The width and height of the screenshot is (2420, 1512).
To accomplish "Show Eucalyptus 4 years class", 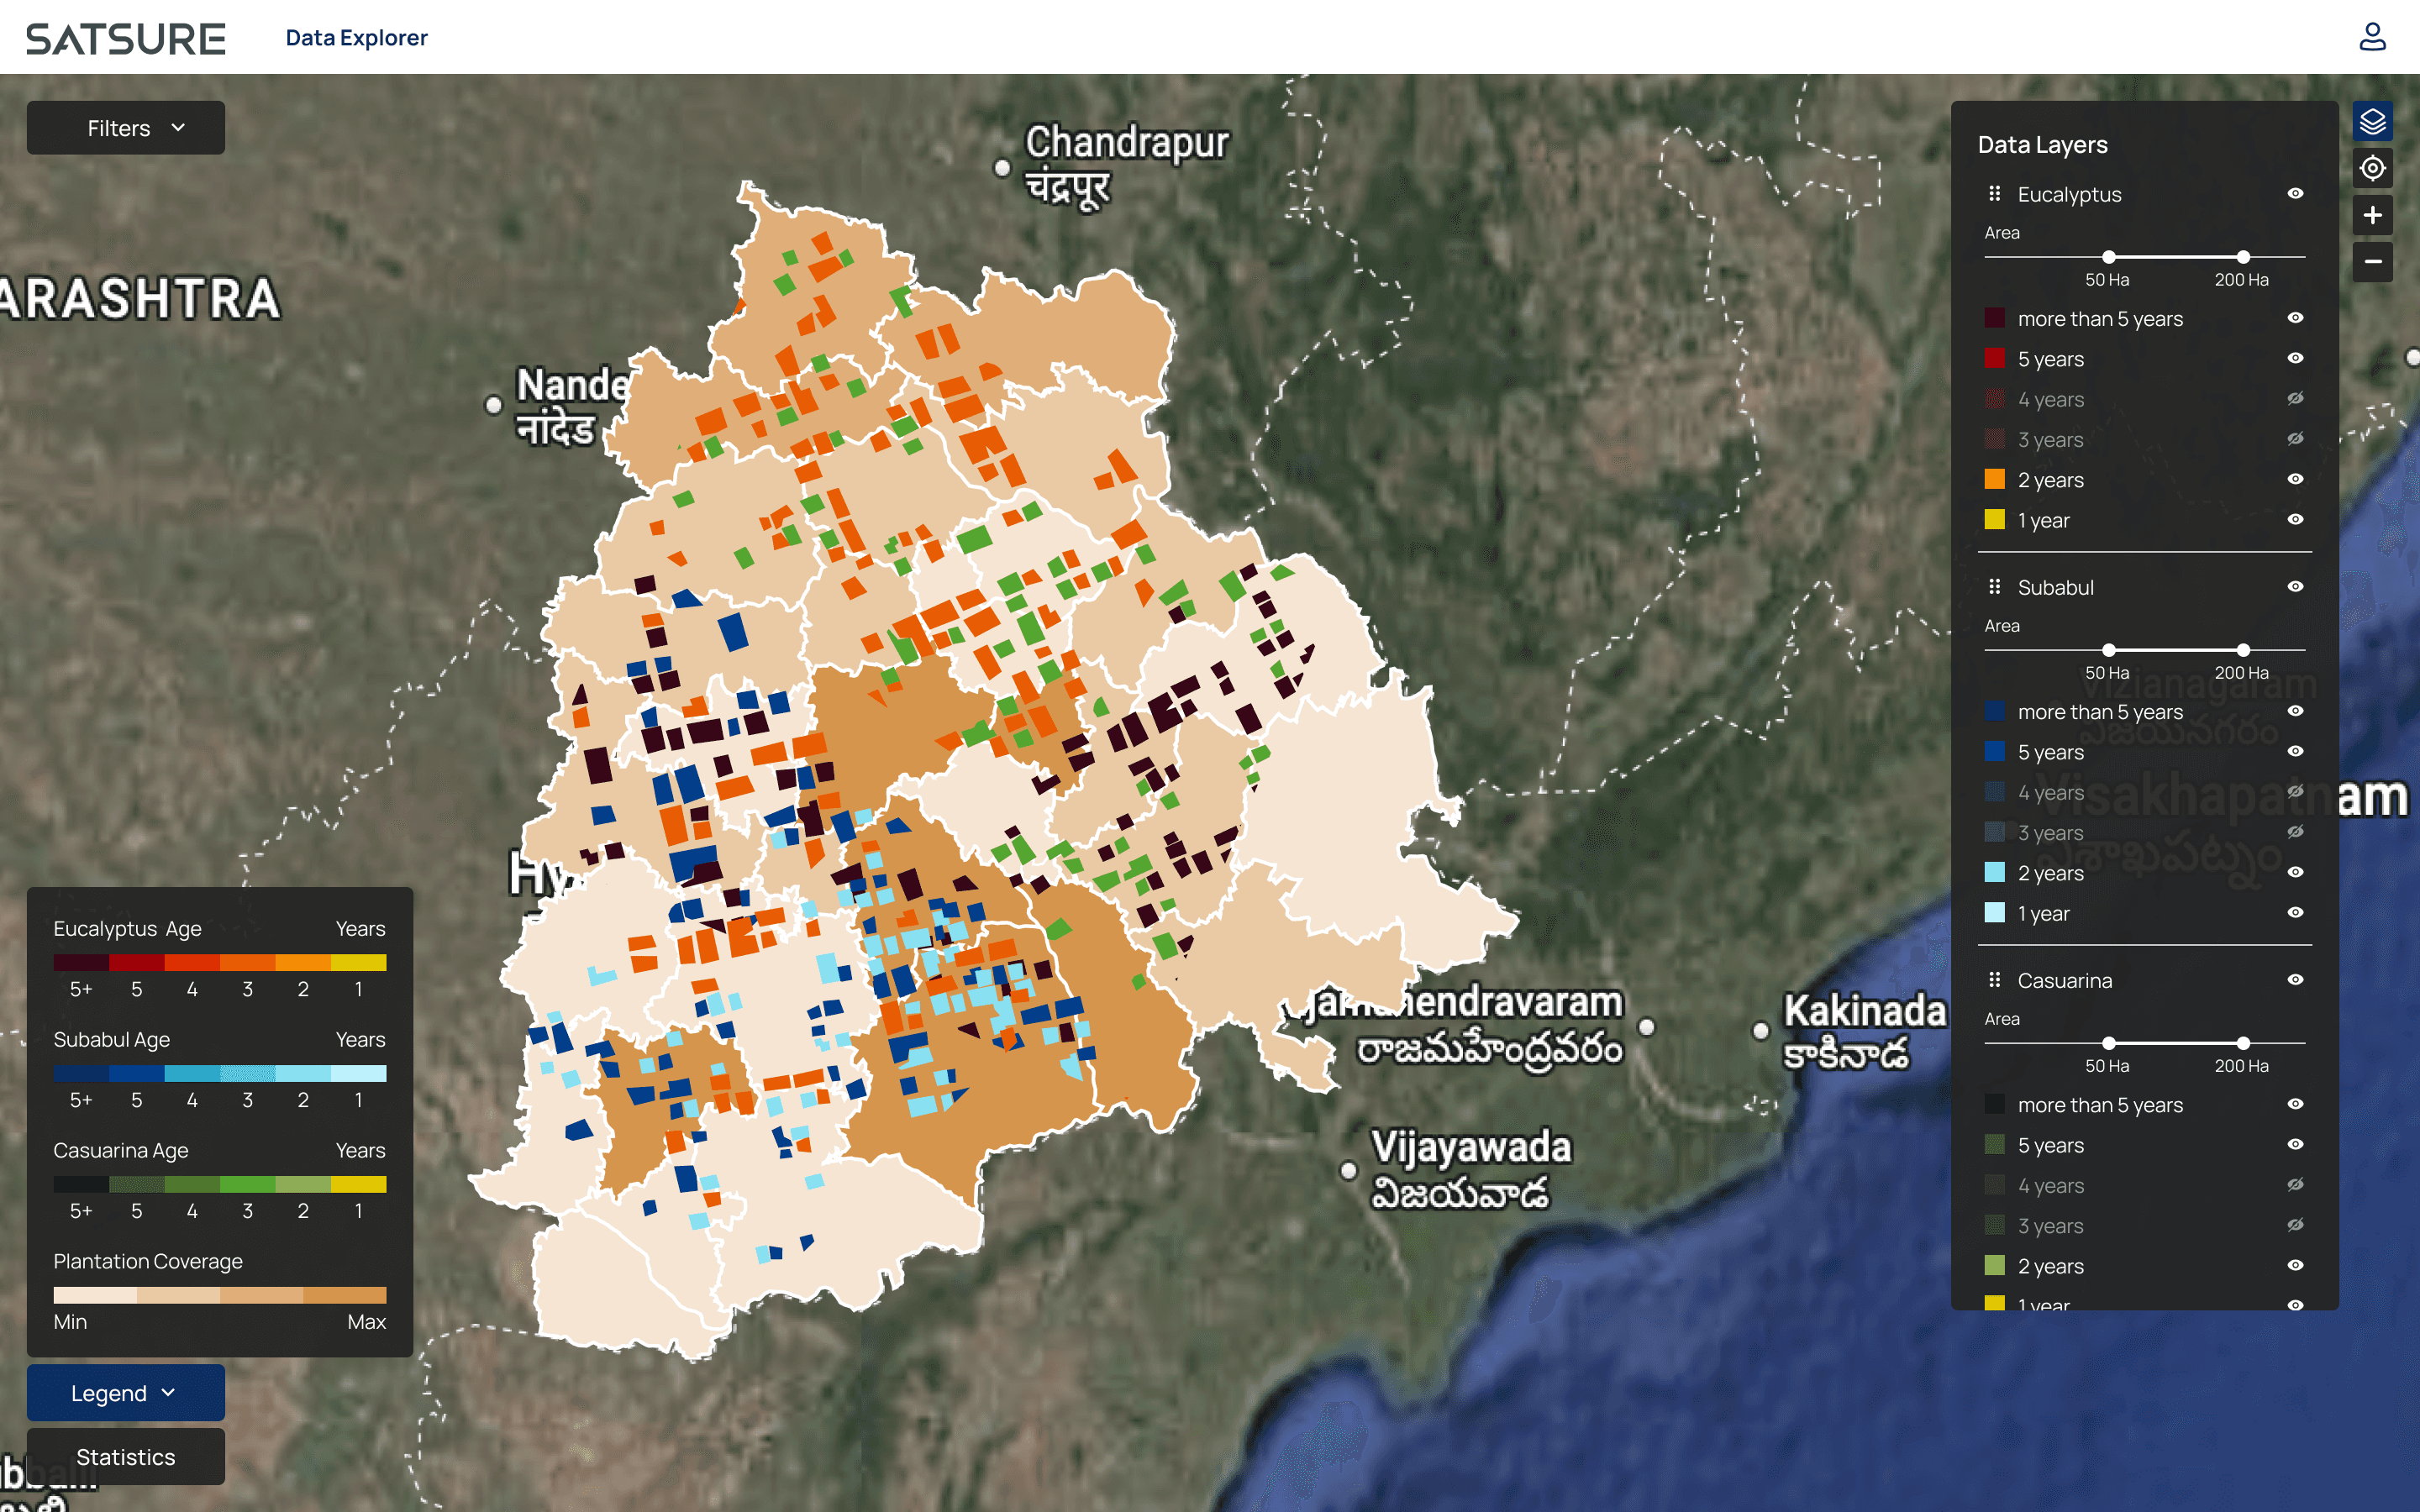I will [2295, 399].
